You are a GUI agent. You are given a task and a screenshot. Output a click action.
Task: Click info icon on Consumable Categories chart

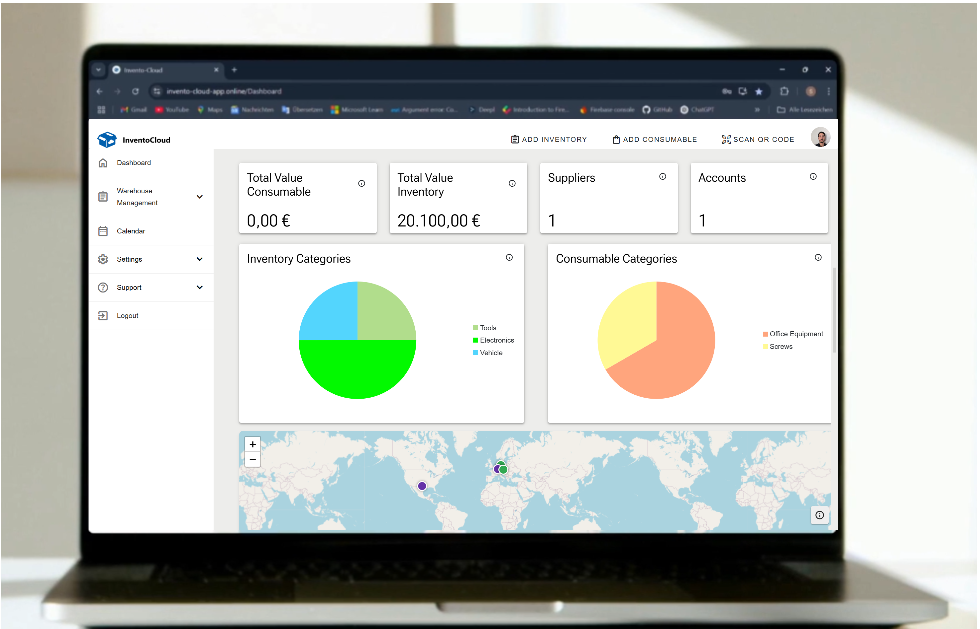[818, 258]
